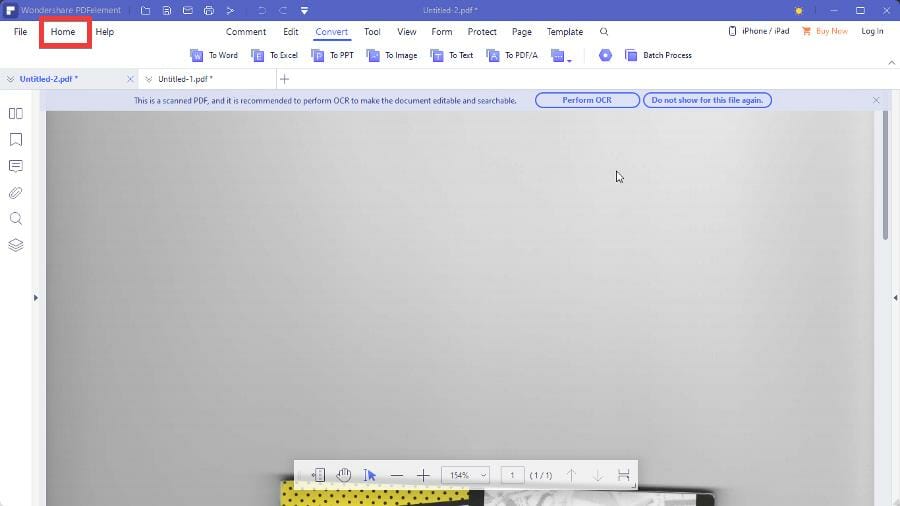Go to next page arrow
This screenshot has width=900, height=506.
coord(598,475)
